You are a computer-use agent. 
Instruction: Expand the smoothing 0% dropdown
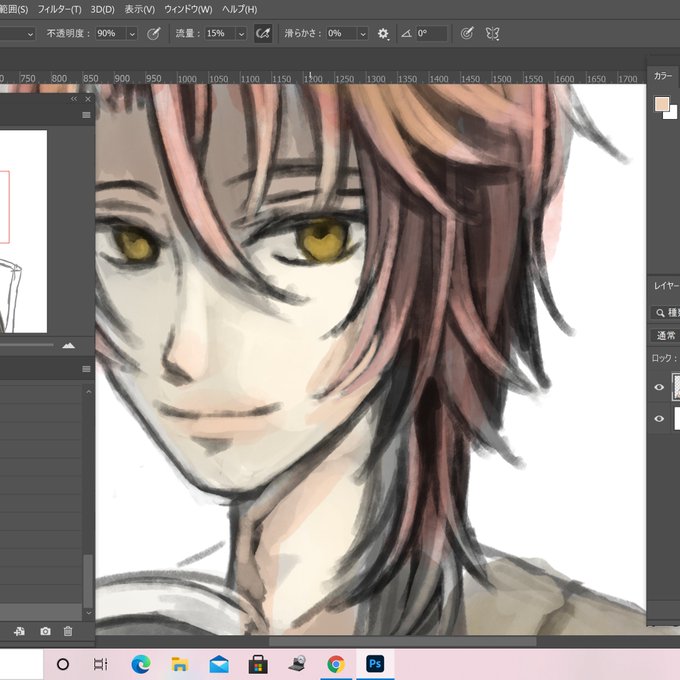click(363, 34)
